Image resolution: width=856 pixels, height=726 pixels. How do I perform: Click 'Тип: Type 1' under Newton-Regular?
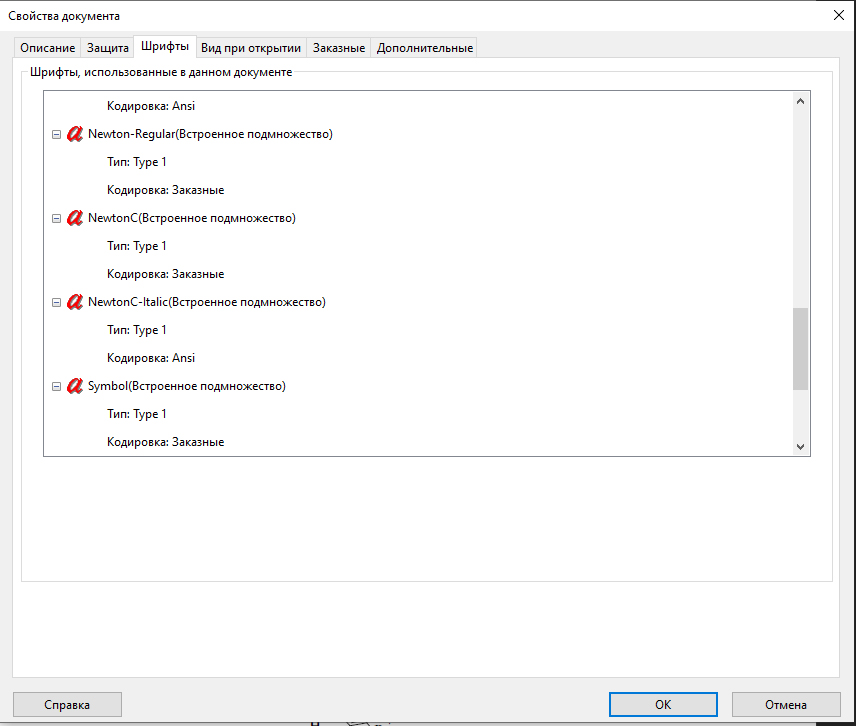136,162
